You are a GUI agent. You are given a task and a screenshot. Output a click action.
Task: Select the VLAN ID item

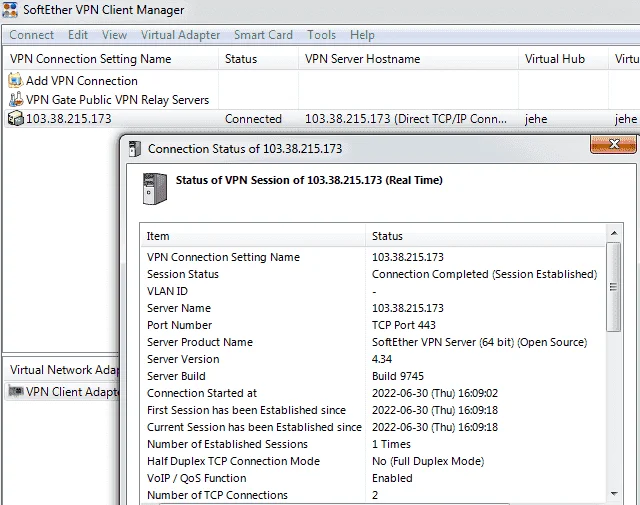tap(167, 291)
